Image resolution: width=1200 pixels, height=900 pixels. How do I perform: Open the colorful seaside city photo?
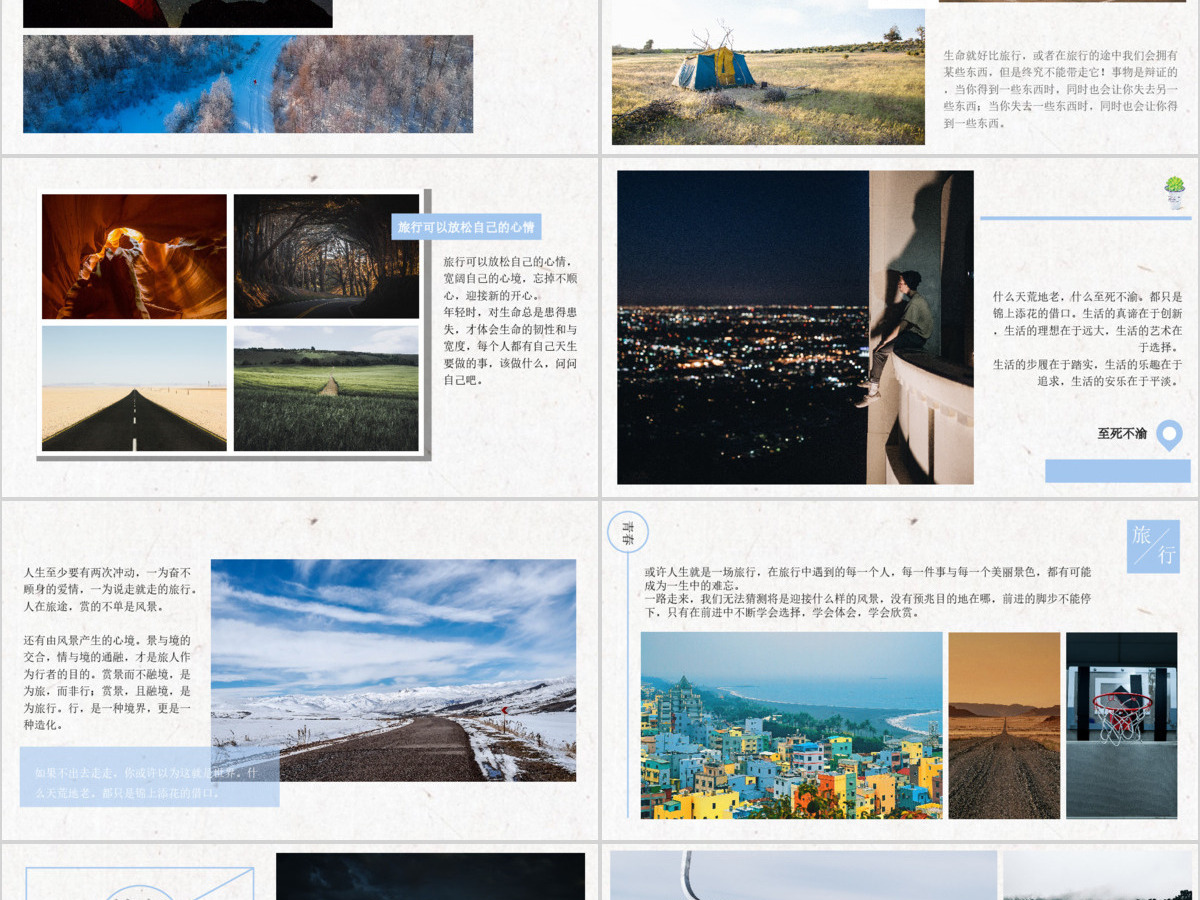(791, 725)
